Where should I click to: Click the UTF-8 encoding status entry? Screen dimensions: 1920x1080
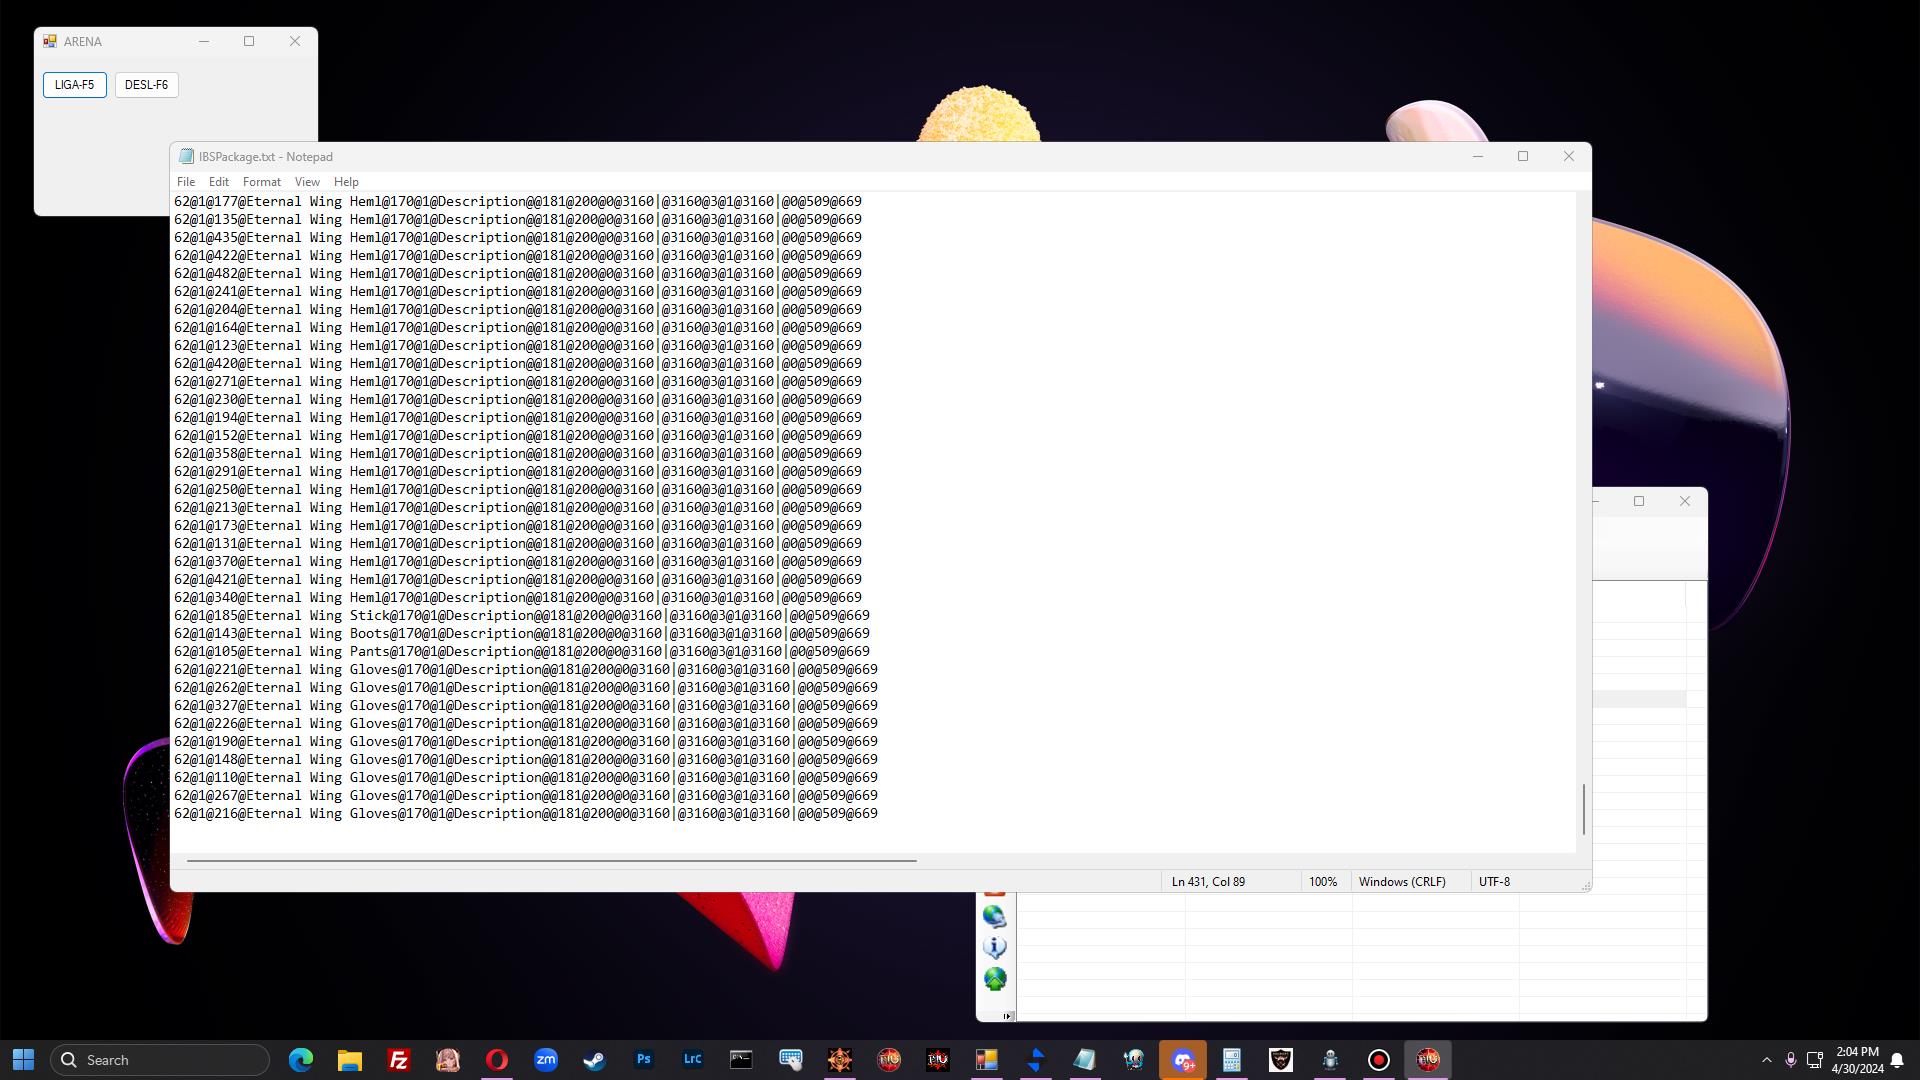tap(1494, 882)
